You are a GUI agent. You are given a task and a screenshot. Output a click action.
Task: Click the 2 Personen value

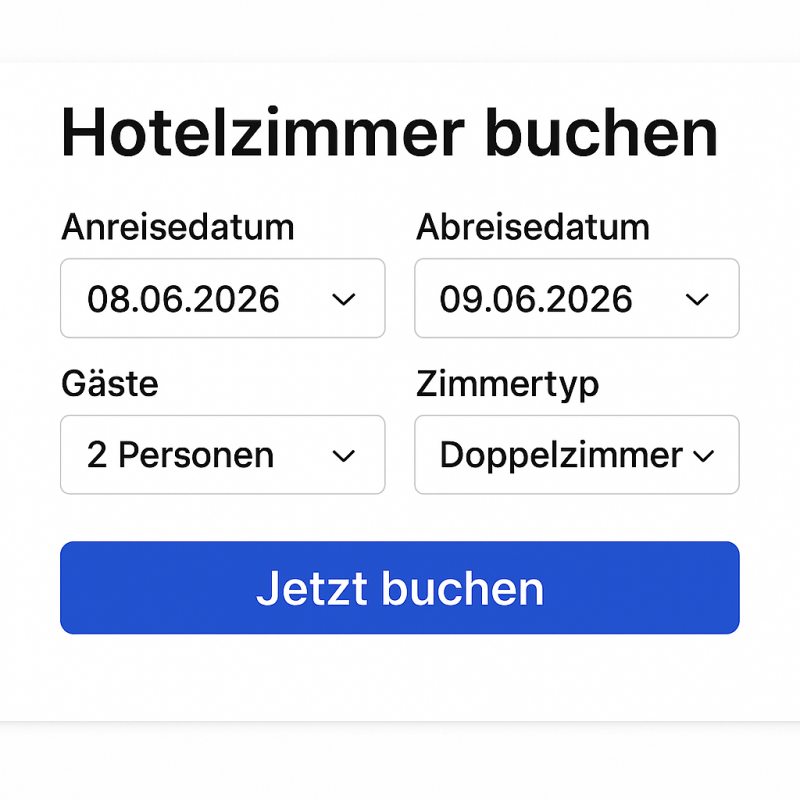point(180,456)
